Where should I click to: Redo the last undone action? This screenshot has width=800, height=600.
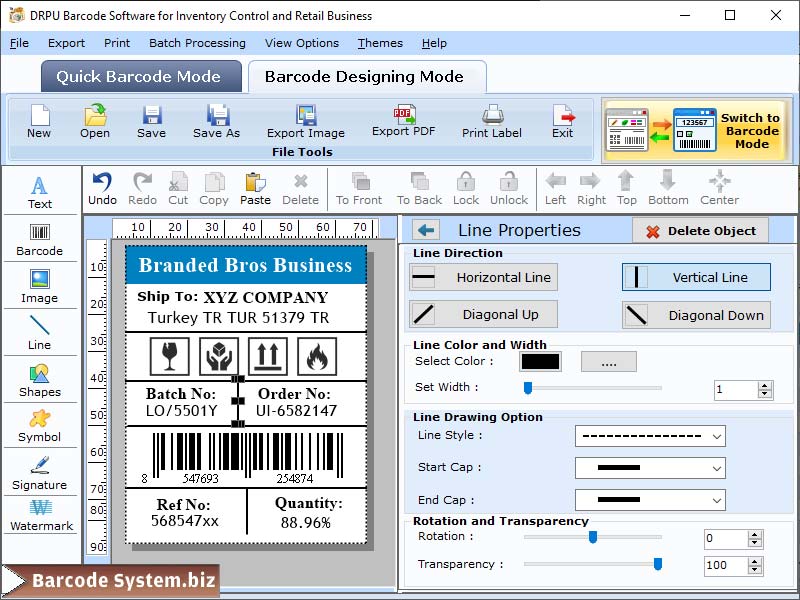[142, 189]
